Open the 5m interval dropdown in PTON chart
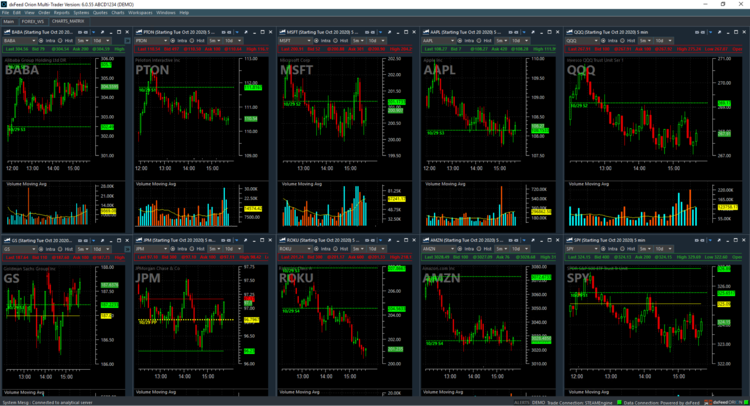The height and width of the screenshot is (406, 750). click(215, 41)
